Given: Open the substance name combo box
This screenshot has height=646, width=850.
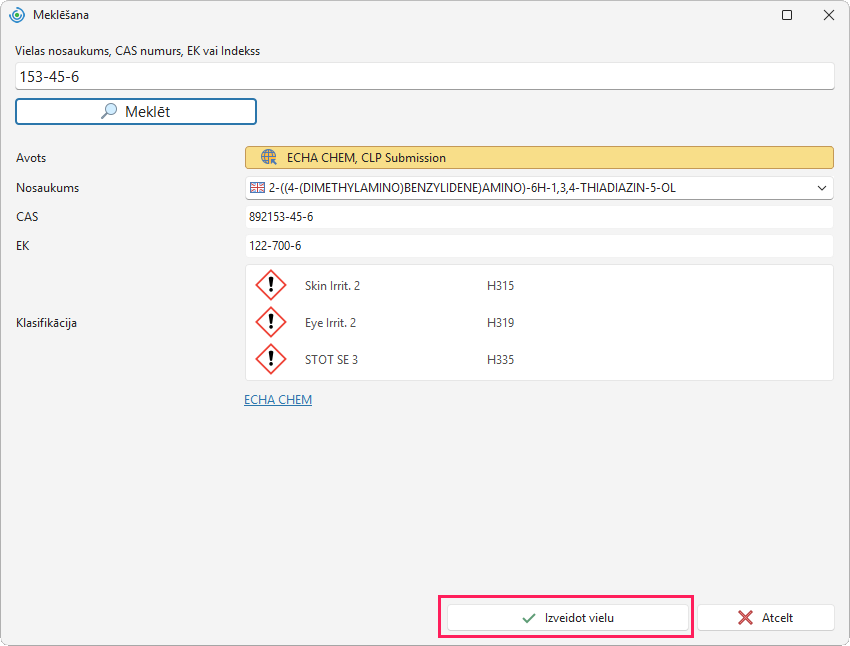Looking at the screenshot, I should pos(539,188).
